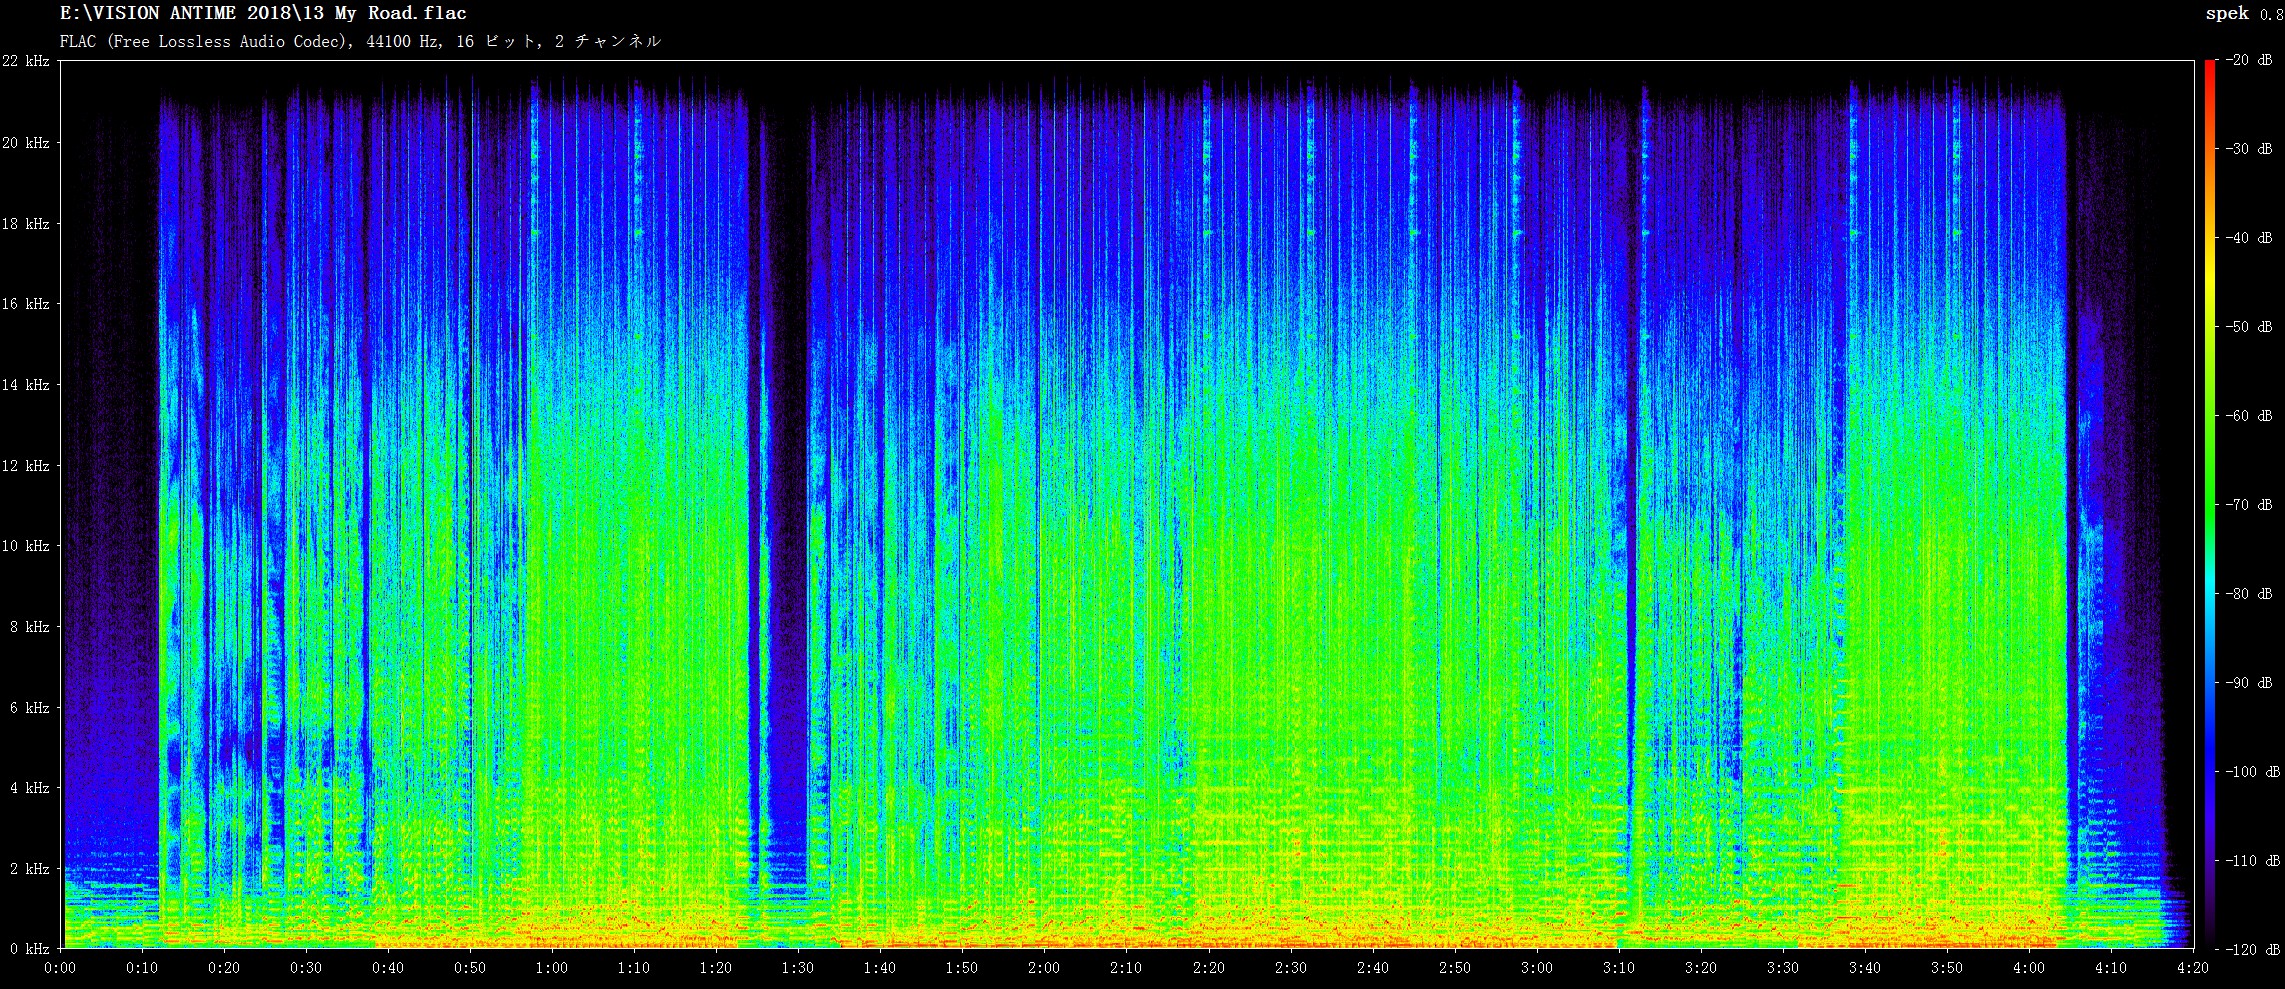Click the "2 kHz" frequency label

(x=29, y=869)
